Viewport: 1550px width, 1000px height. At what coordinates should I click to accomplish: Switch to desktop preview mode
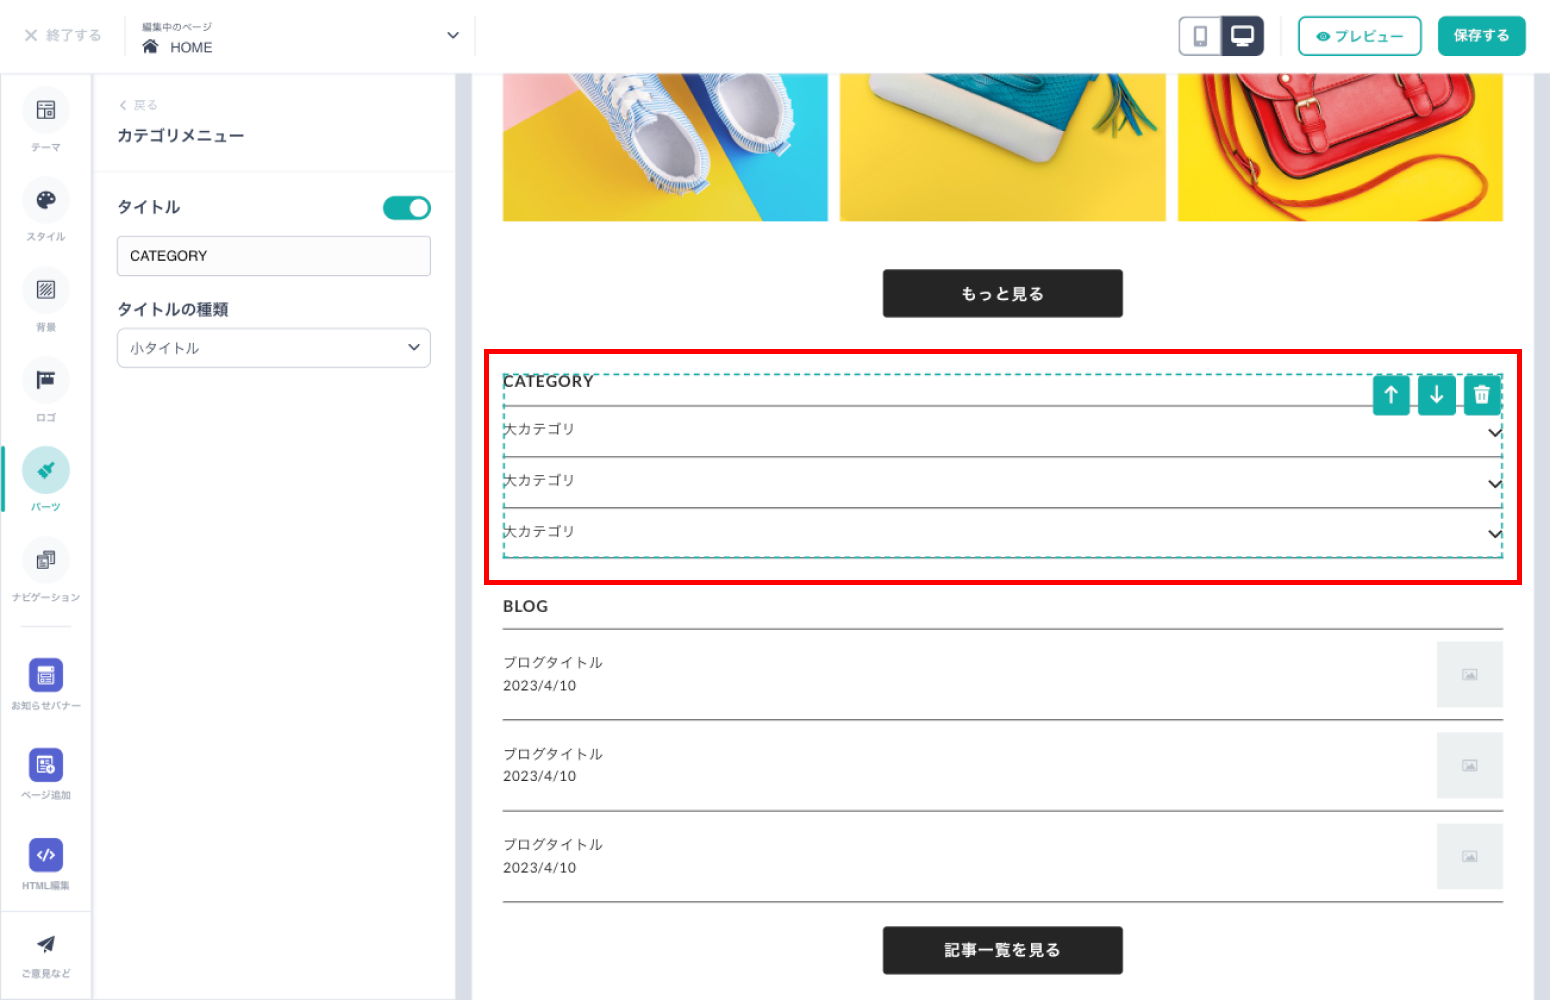(1242, 36)
